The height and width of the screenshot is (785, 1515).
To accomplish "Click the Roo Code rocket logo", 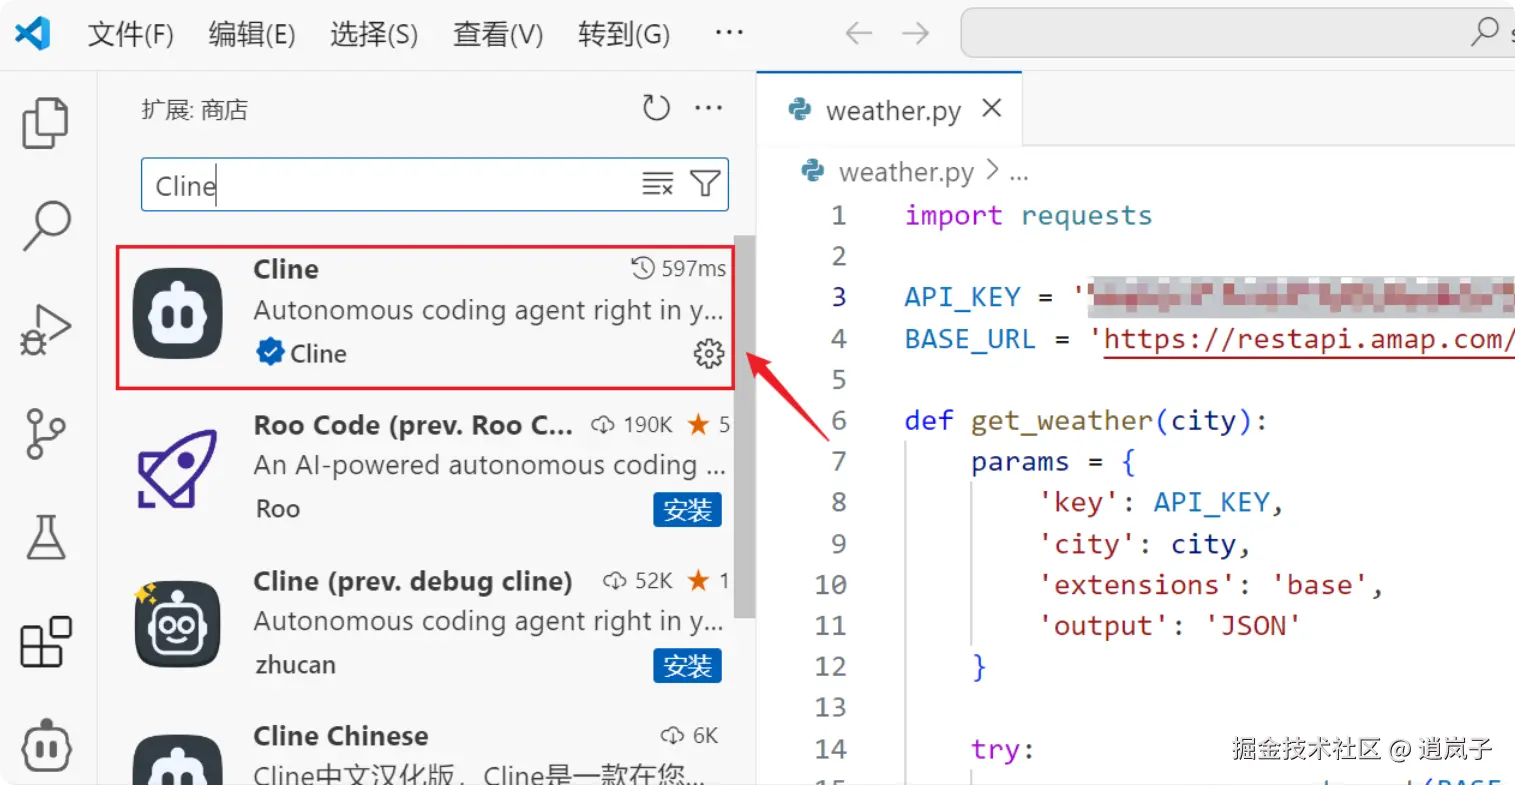I will (x=178, y=468).
